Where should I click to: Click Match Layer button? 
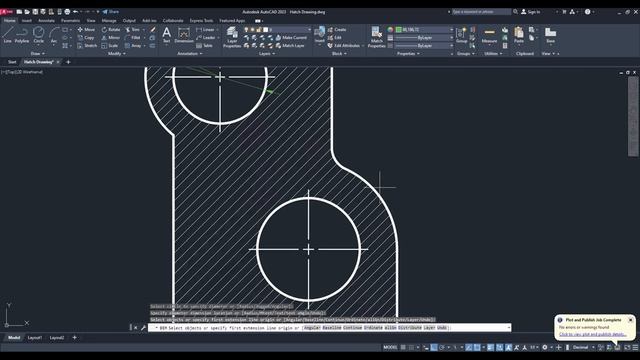click(290, 46)
